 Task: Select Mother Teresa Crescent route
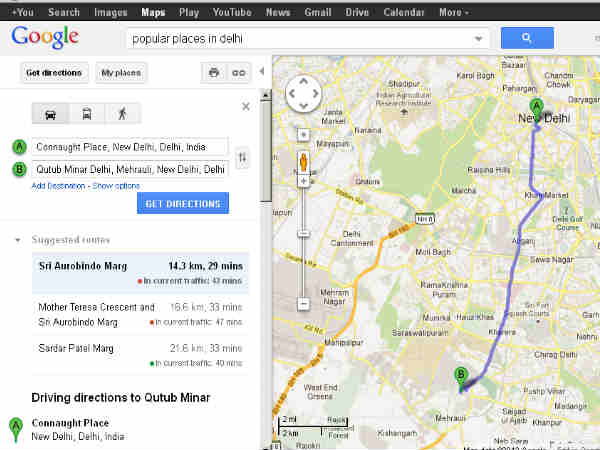pyautogui.click(x=140, y=315)
